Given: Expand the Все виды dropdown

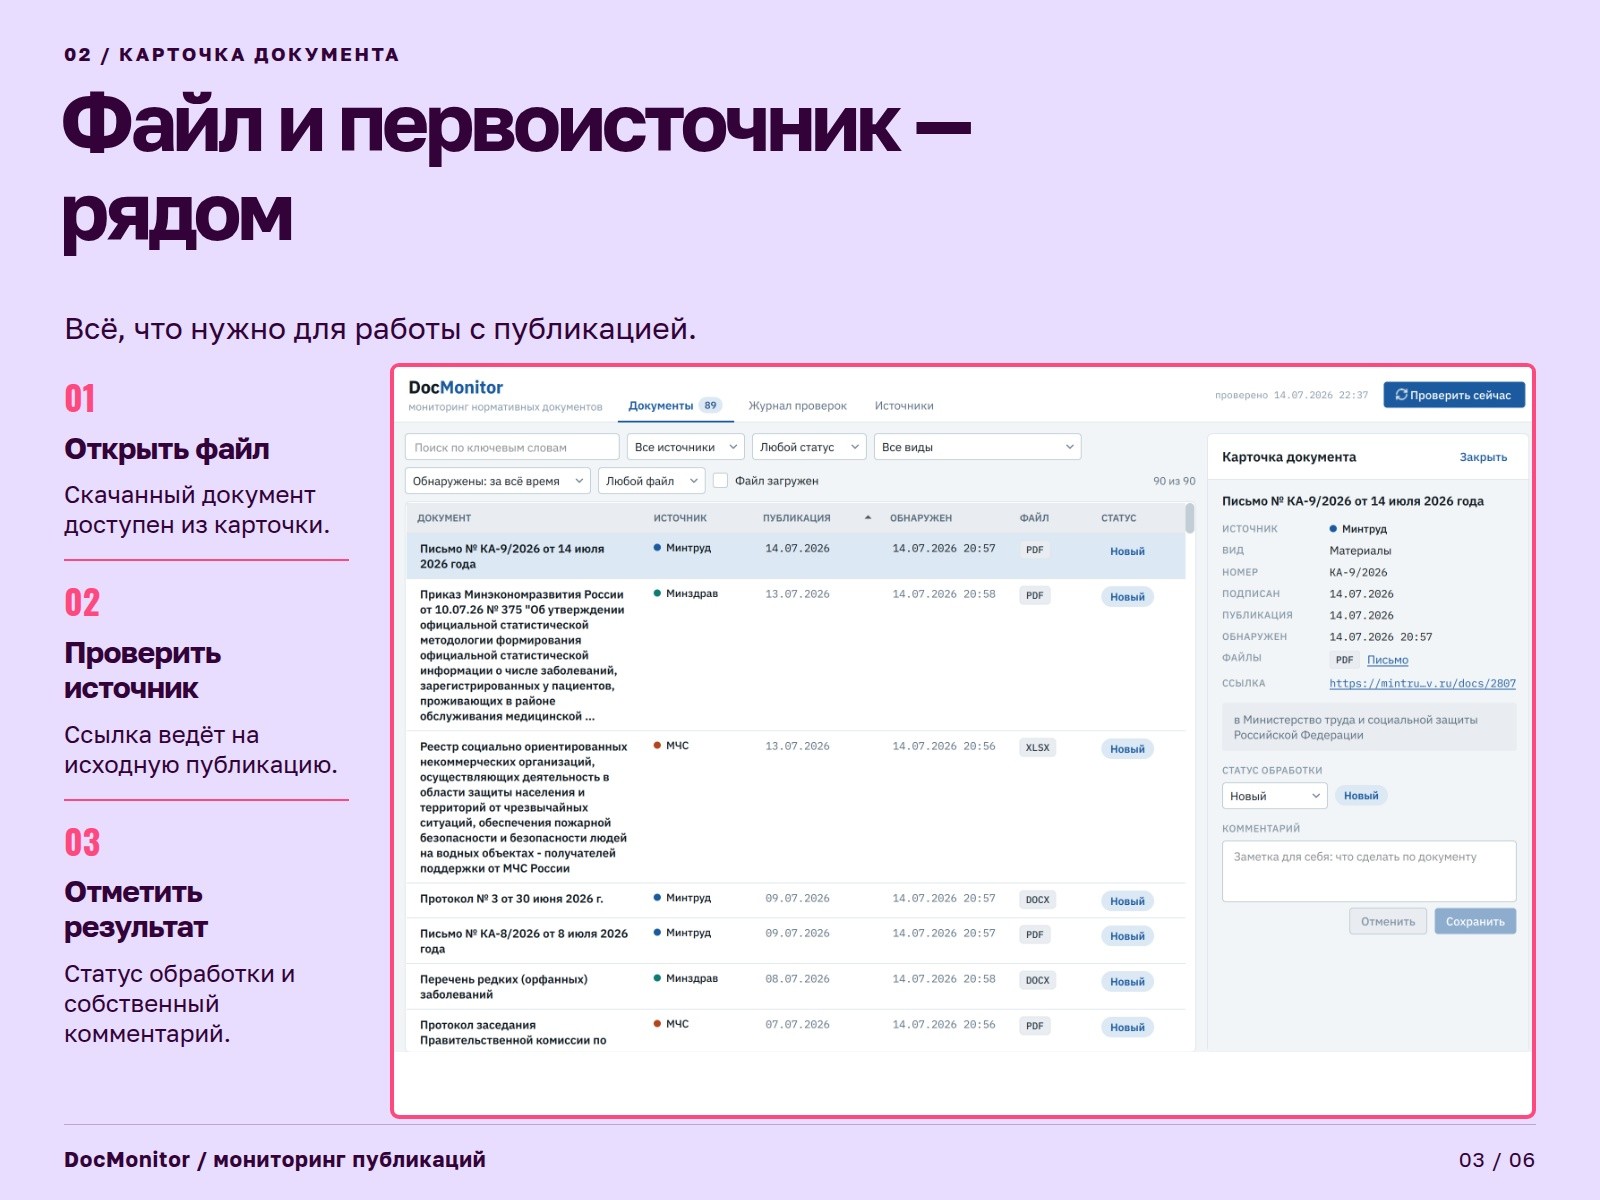Looking at the screenshot, I should coord(977,447).
